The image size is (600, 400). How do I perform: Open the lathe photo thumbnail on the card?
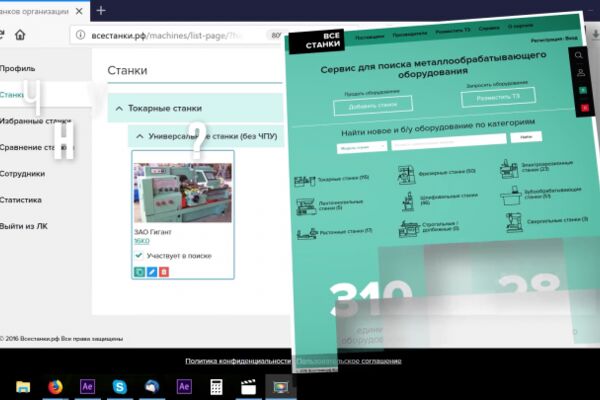click(x=183, y=193)
